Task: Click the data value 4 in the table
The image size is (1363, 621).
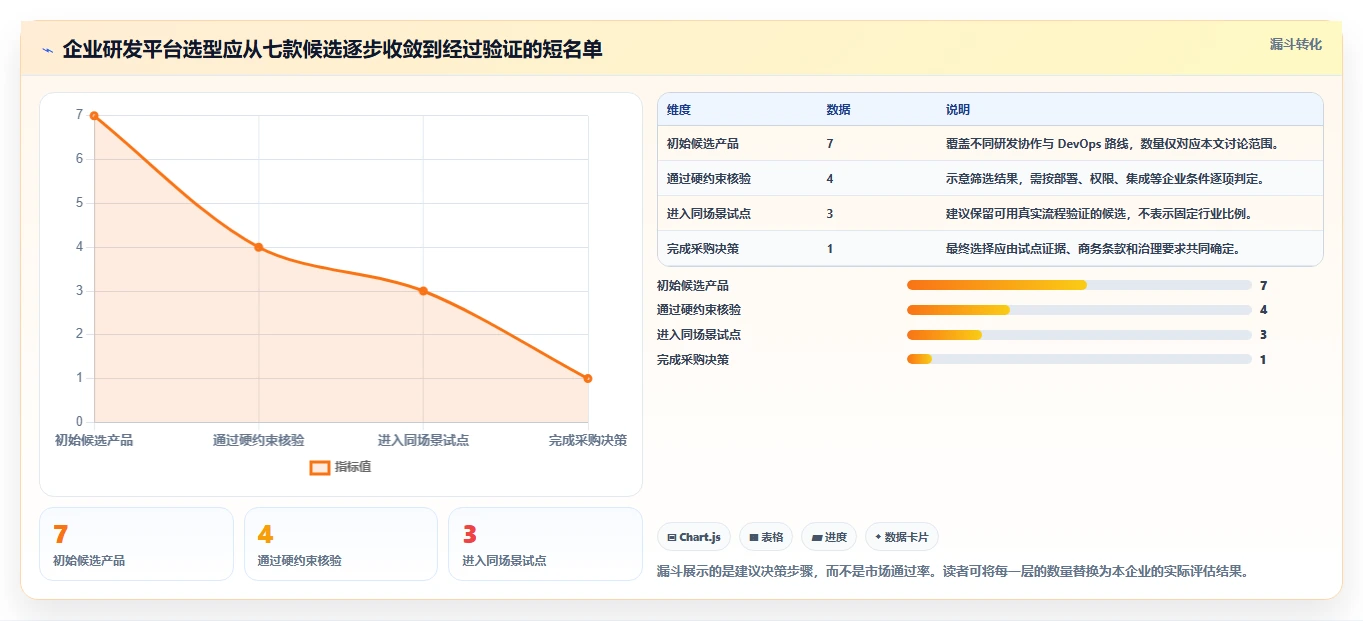Action: (830, 179)
